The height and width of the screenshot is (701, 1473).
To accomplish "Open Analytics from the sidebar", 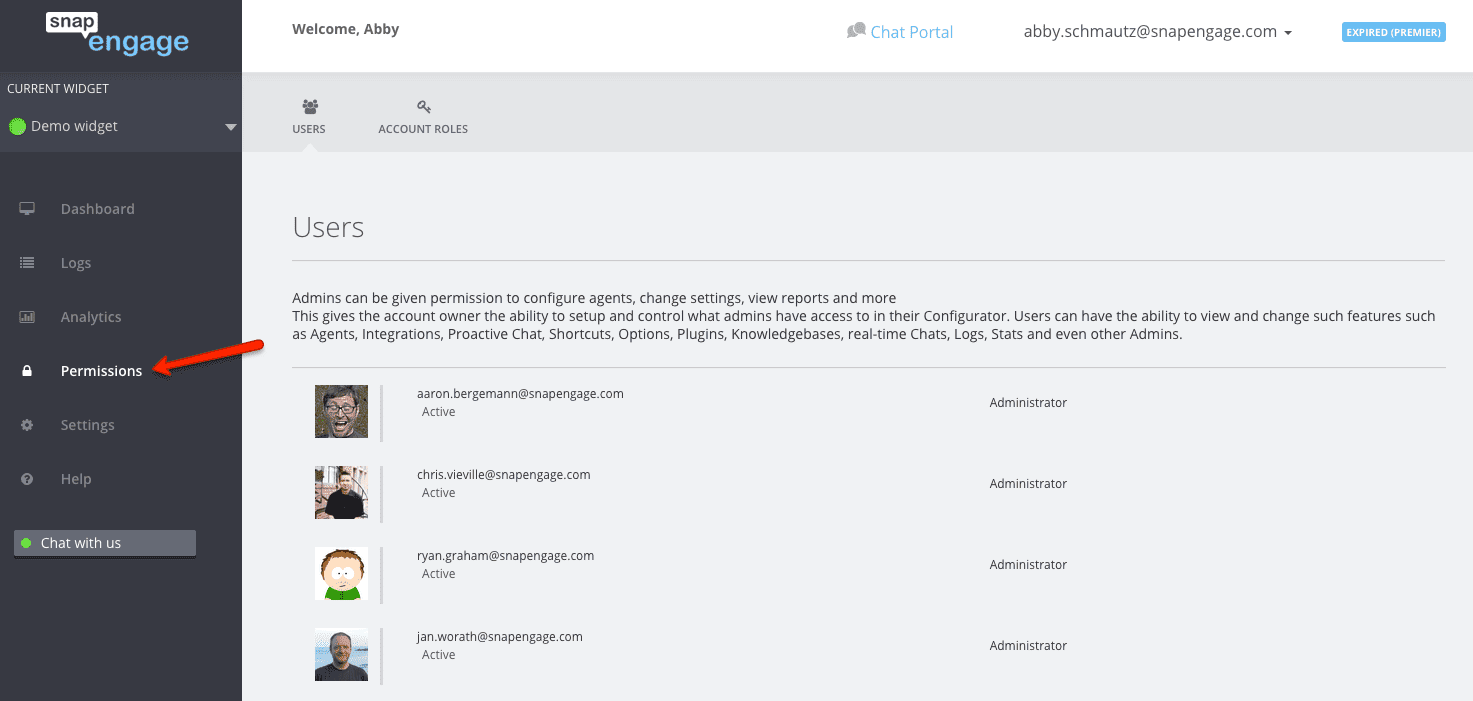I will coord(90,317).
